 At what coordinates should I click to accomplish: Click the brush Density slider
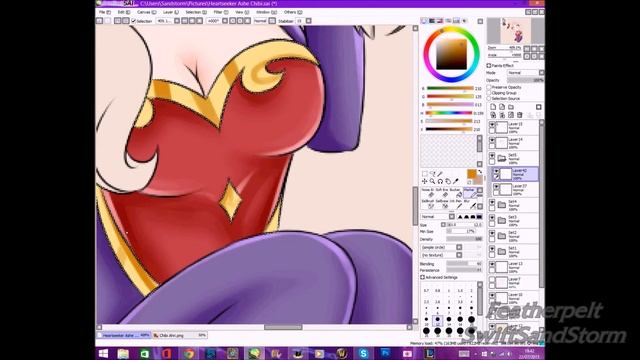pyautogui.click(x=464, y=239)
